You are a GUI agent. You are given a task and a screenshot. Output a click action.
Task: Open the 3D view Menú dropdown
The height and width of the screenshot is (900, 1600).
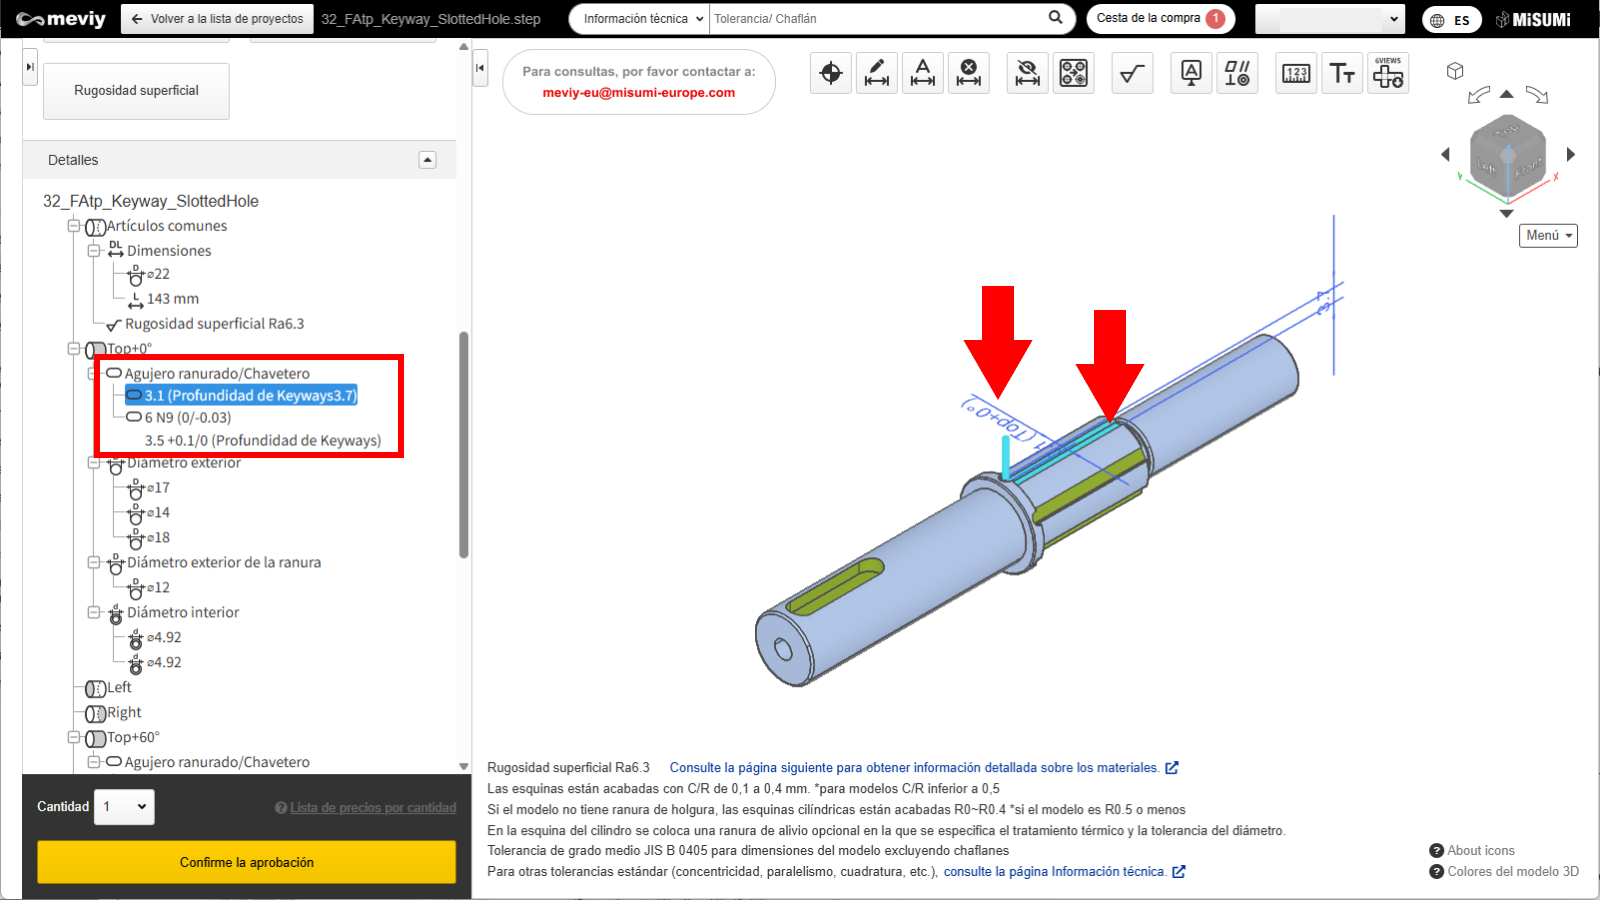pyautogui.click(x=1548, y=235)
